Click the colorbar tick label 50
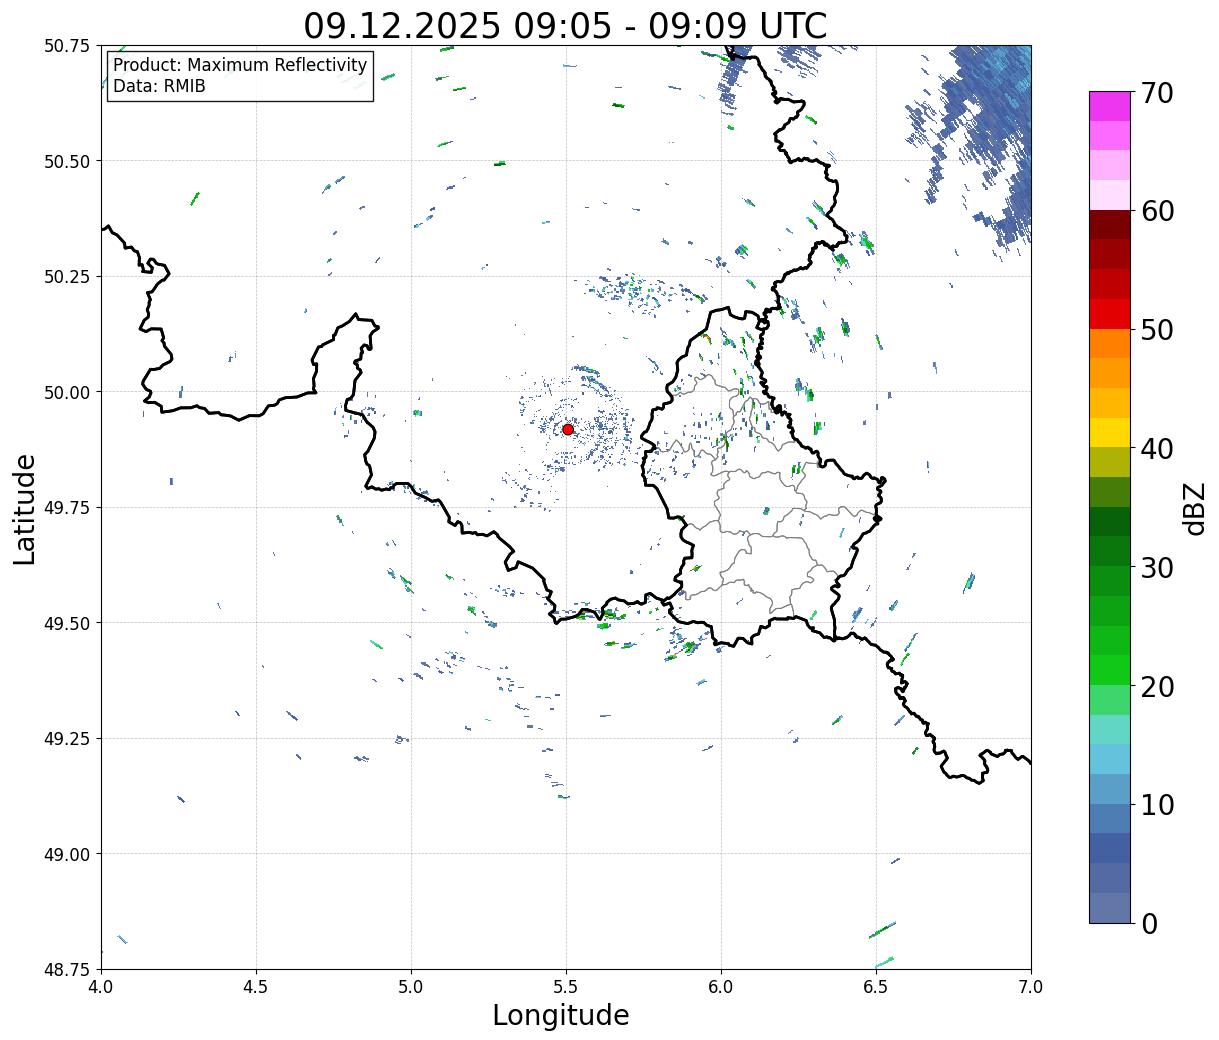Image resolution: width=1219 pixels, height=1040 pixels. coord(1156,330)
